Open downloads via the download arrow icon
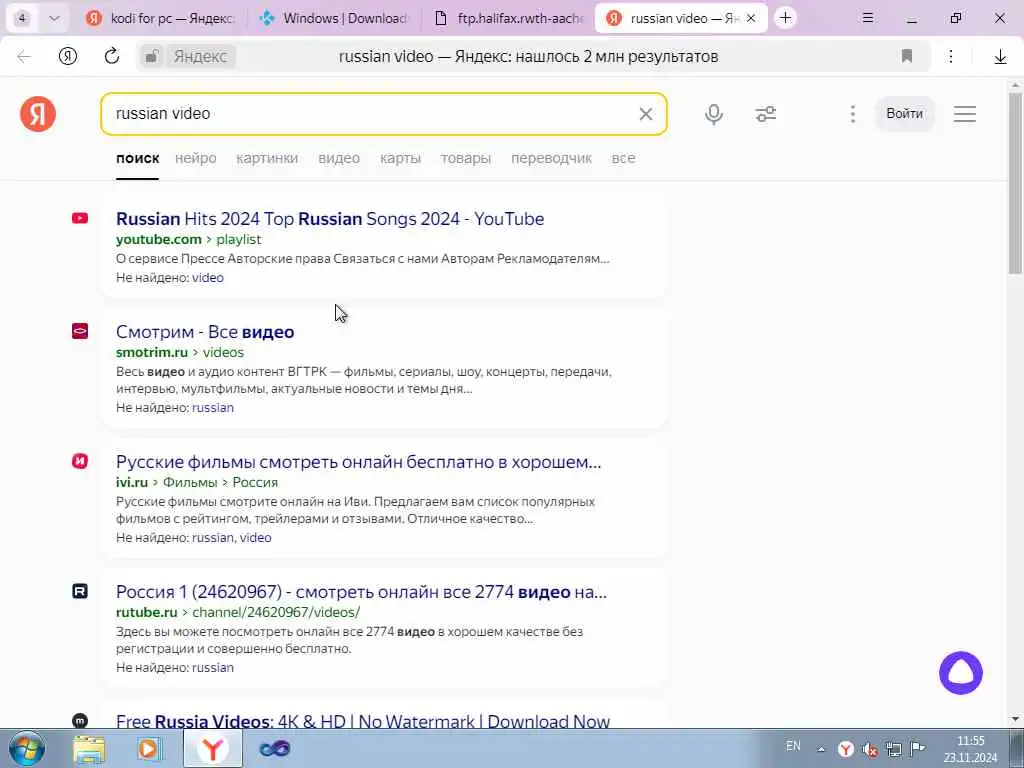The height and width of the screenshot is (768, 1024). point(1000,57)
